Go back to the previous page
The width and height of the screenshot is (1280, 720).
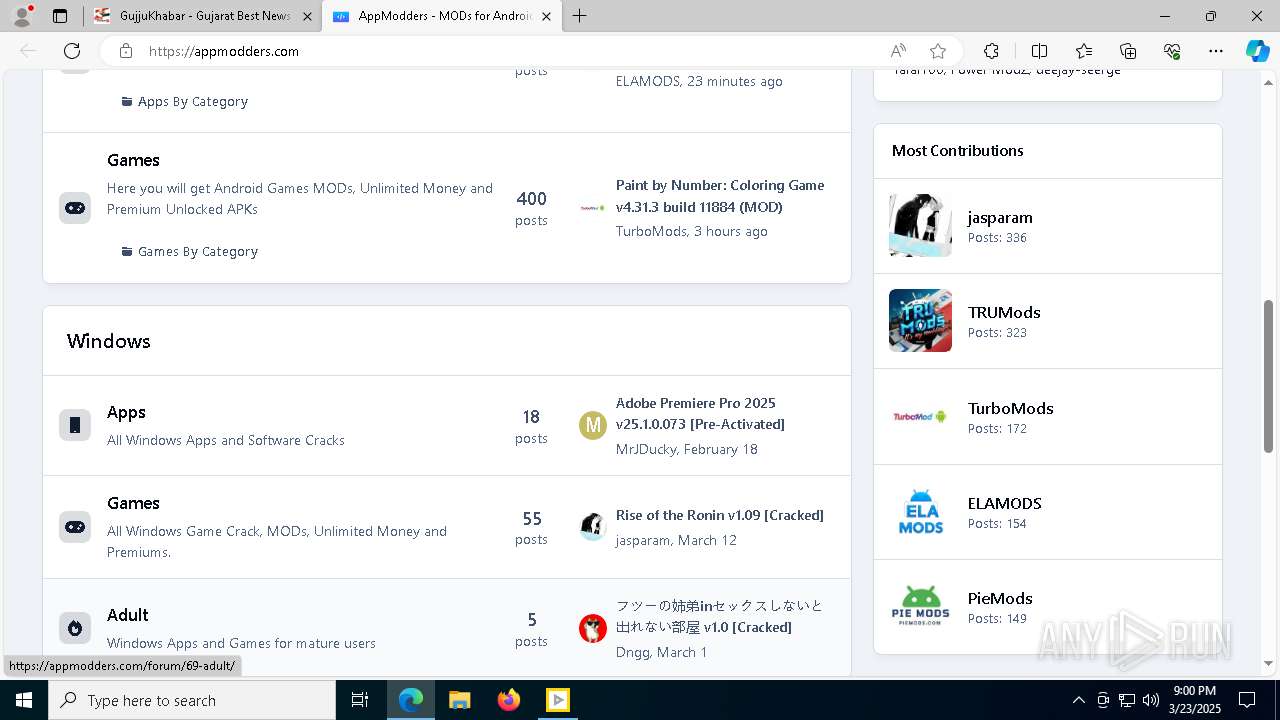(x=28, y=51)
